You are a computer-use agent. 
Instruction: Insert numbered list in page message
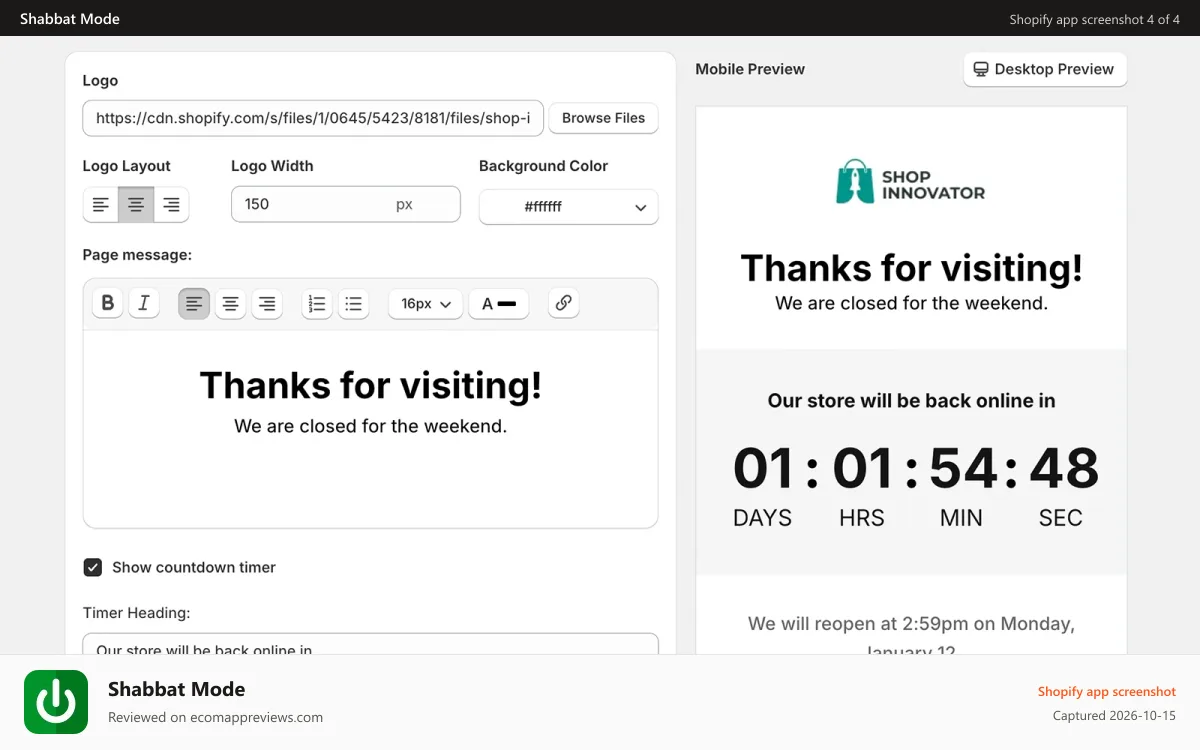pyautogui.click(x=317, y=303)
